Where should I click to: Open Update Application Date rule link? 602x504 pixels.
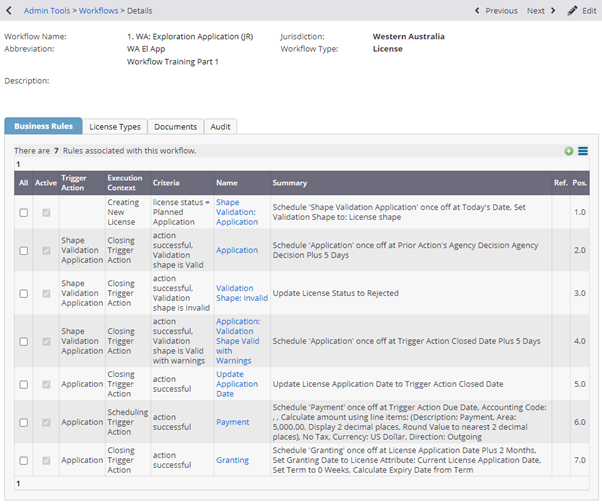click(x=237, y=384)
